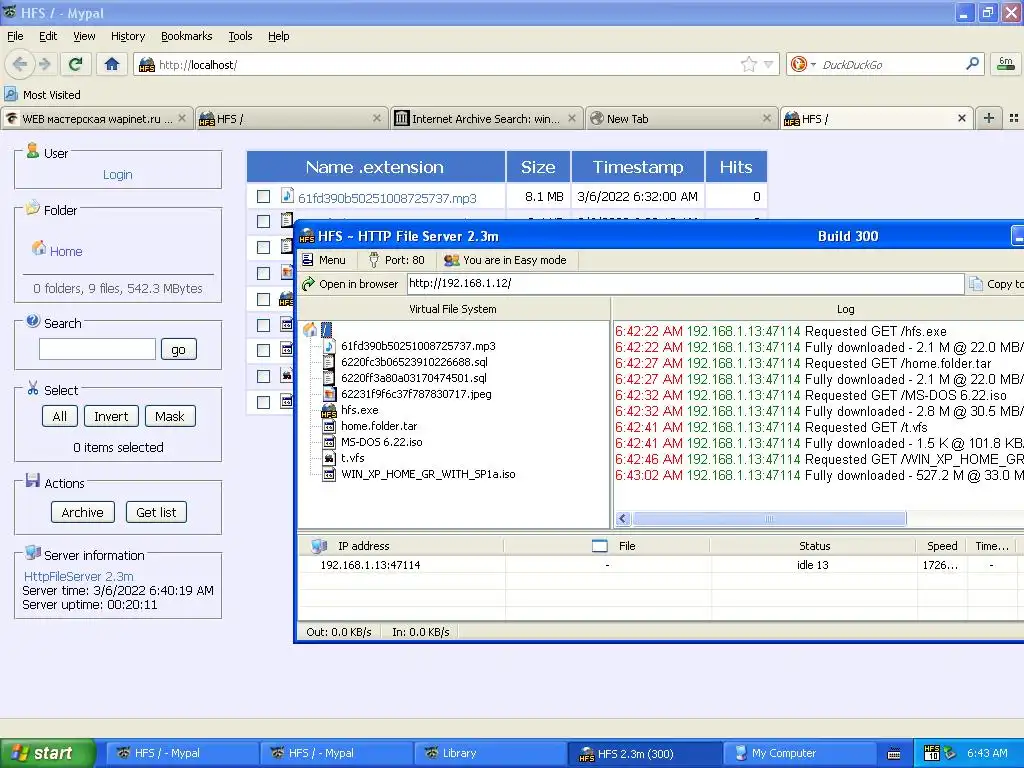1024x768 pixels.
Task: Open the Home folder link
Action: click(x=66, y=251)
